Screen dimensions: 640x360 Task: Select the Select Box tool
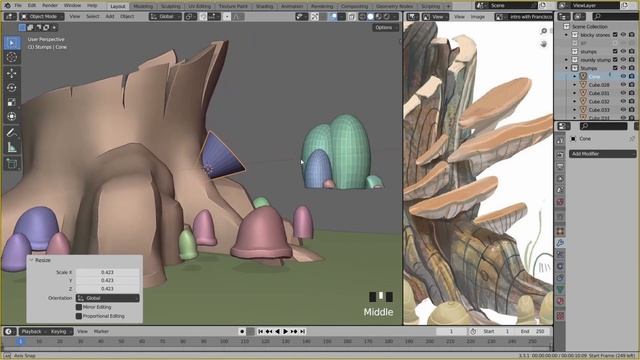click(x=12, y=43)
